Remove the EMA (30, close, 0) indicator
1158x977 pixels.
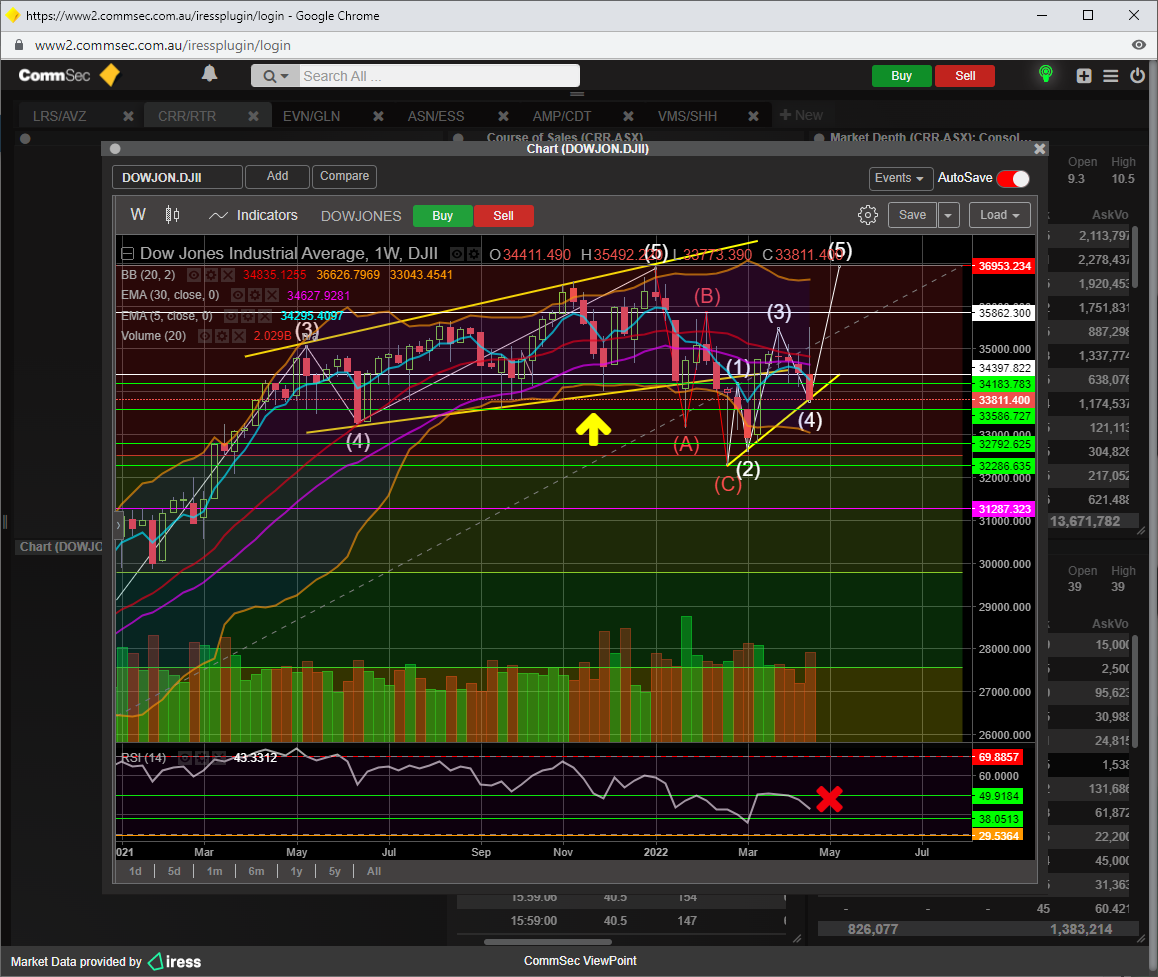pyautogui.click(x=272, y=295)
